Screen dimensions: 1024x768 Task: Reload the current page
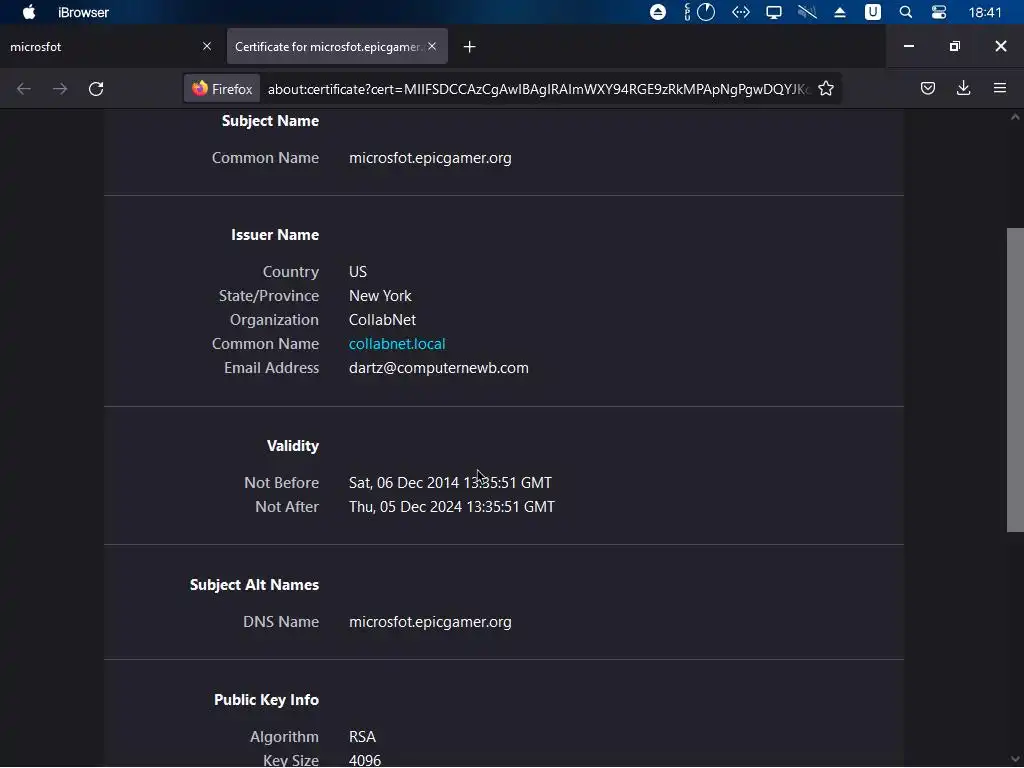point(96,89)
